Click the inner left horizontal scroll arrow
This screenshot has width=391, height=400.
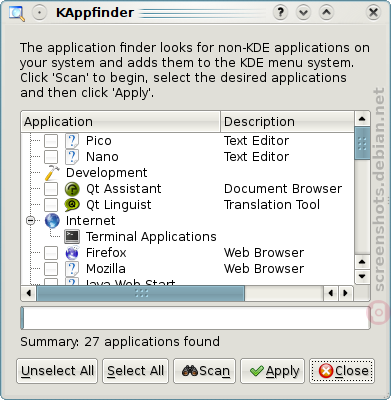tap(331, 293)
